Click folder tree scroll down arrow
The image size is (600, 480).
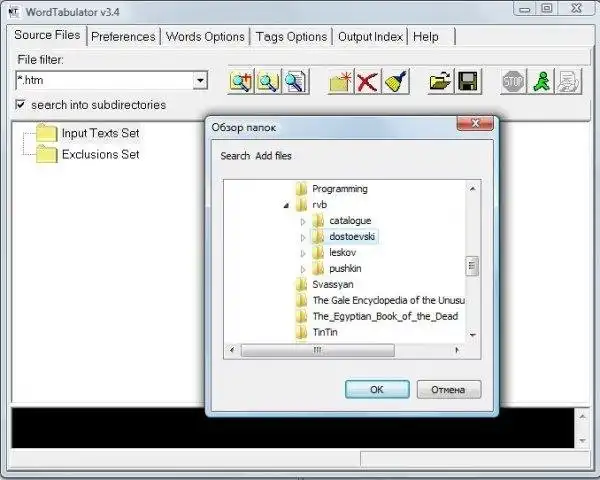click(x=473, y=335)
